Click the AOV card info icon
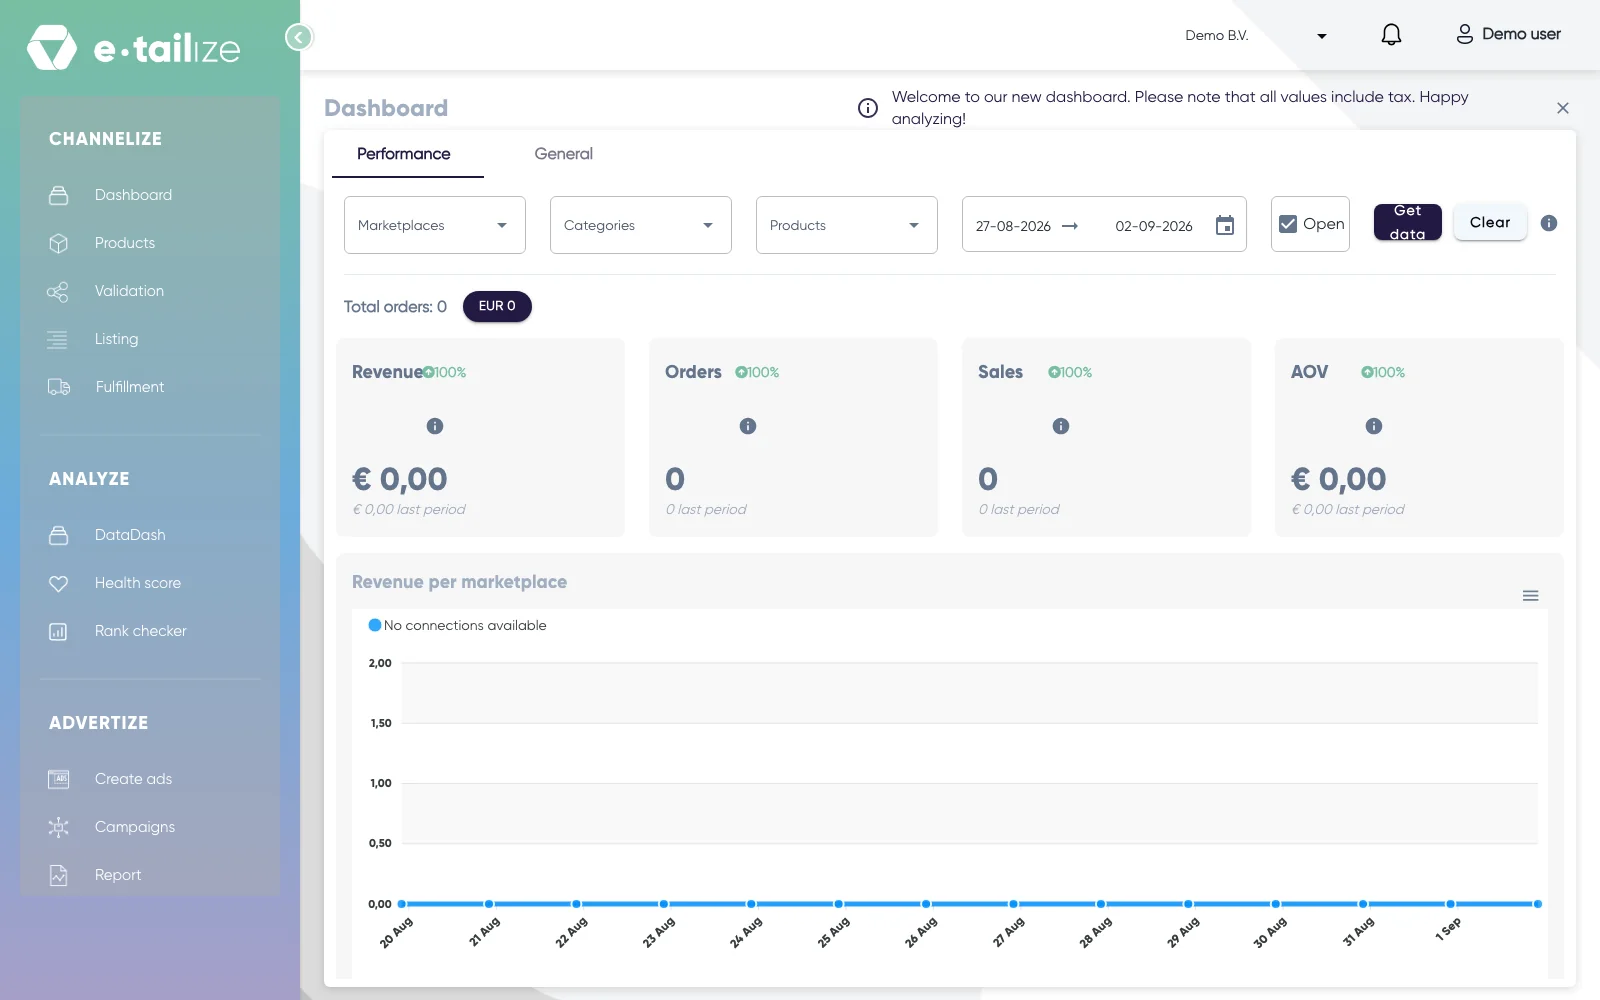The height and width of the screenshot is (1000, 1600). (x=1374, y=426)
